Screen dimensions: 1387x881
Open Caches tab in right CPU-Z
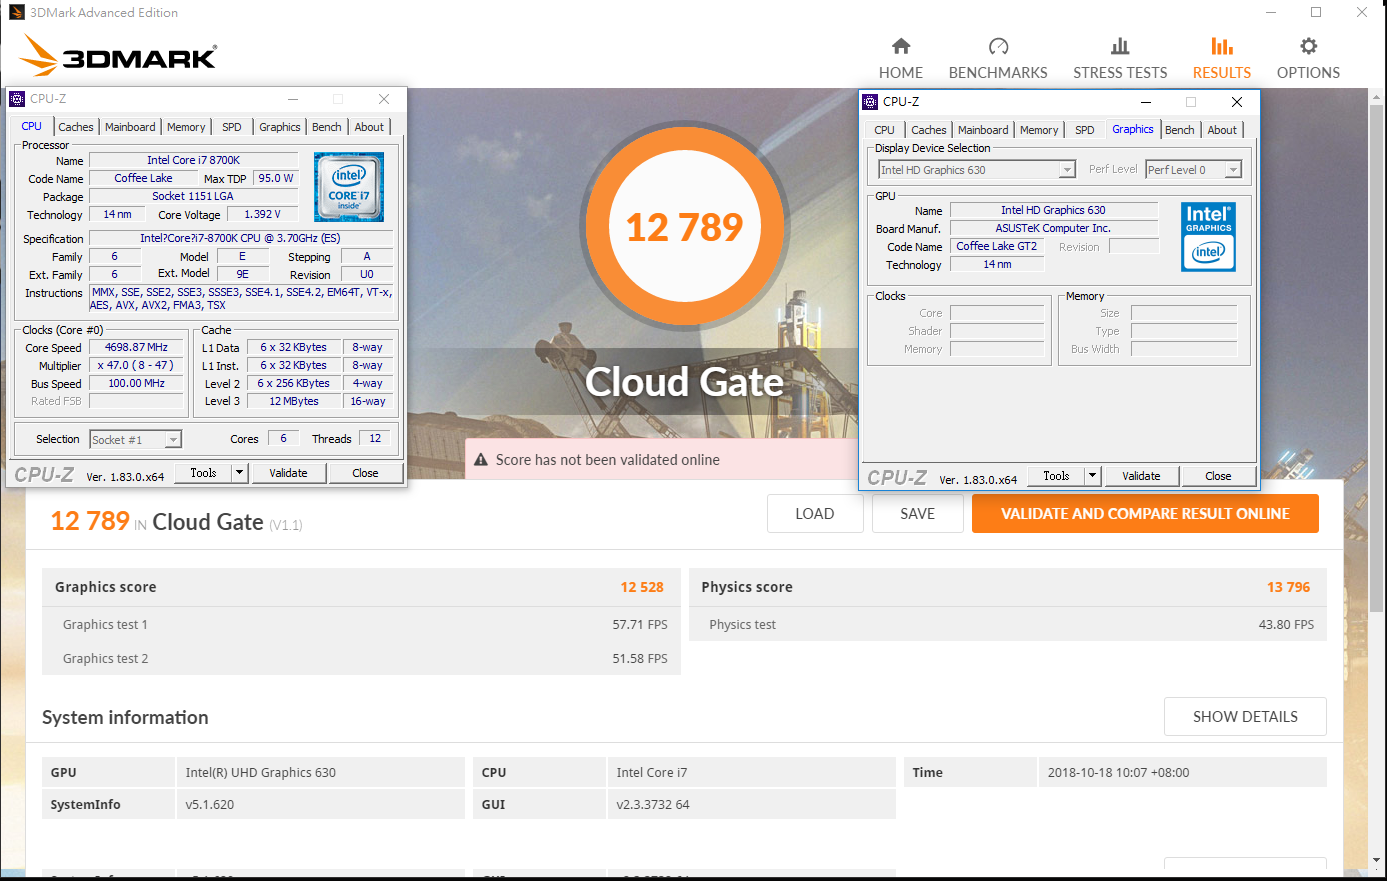pos(929,130)
